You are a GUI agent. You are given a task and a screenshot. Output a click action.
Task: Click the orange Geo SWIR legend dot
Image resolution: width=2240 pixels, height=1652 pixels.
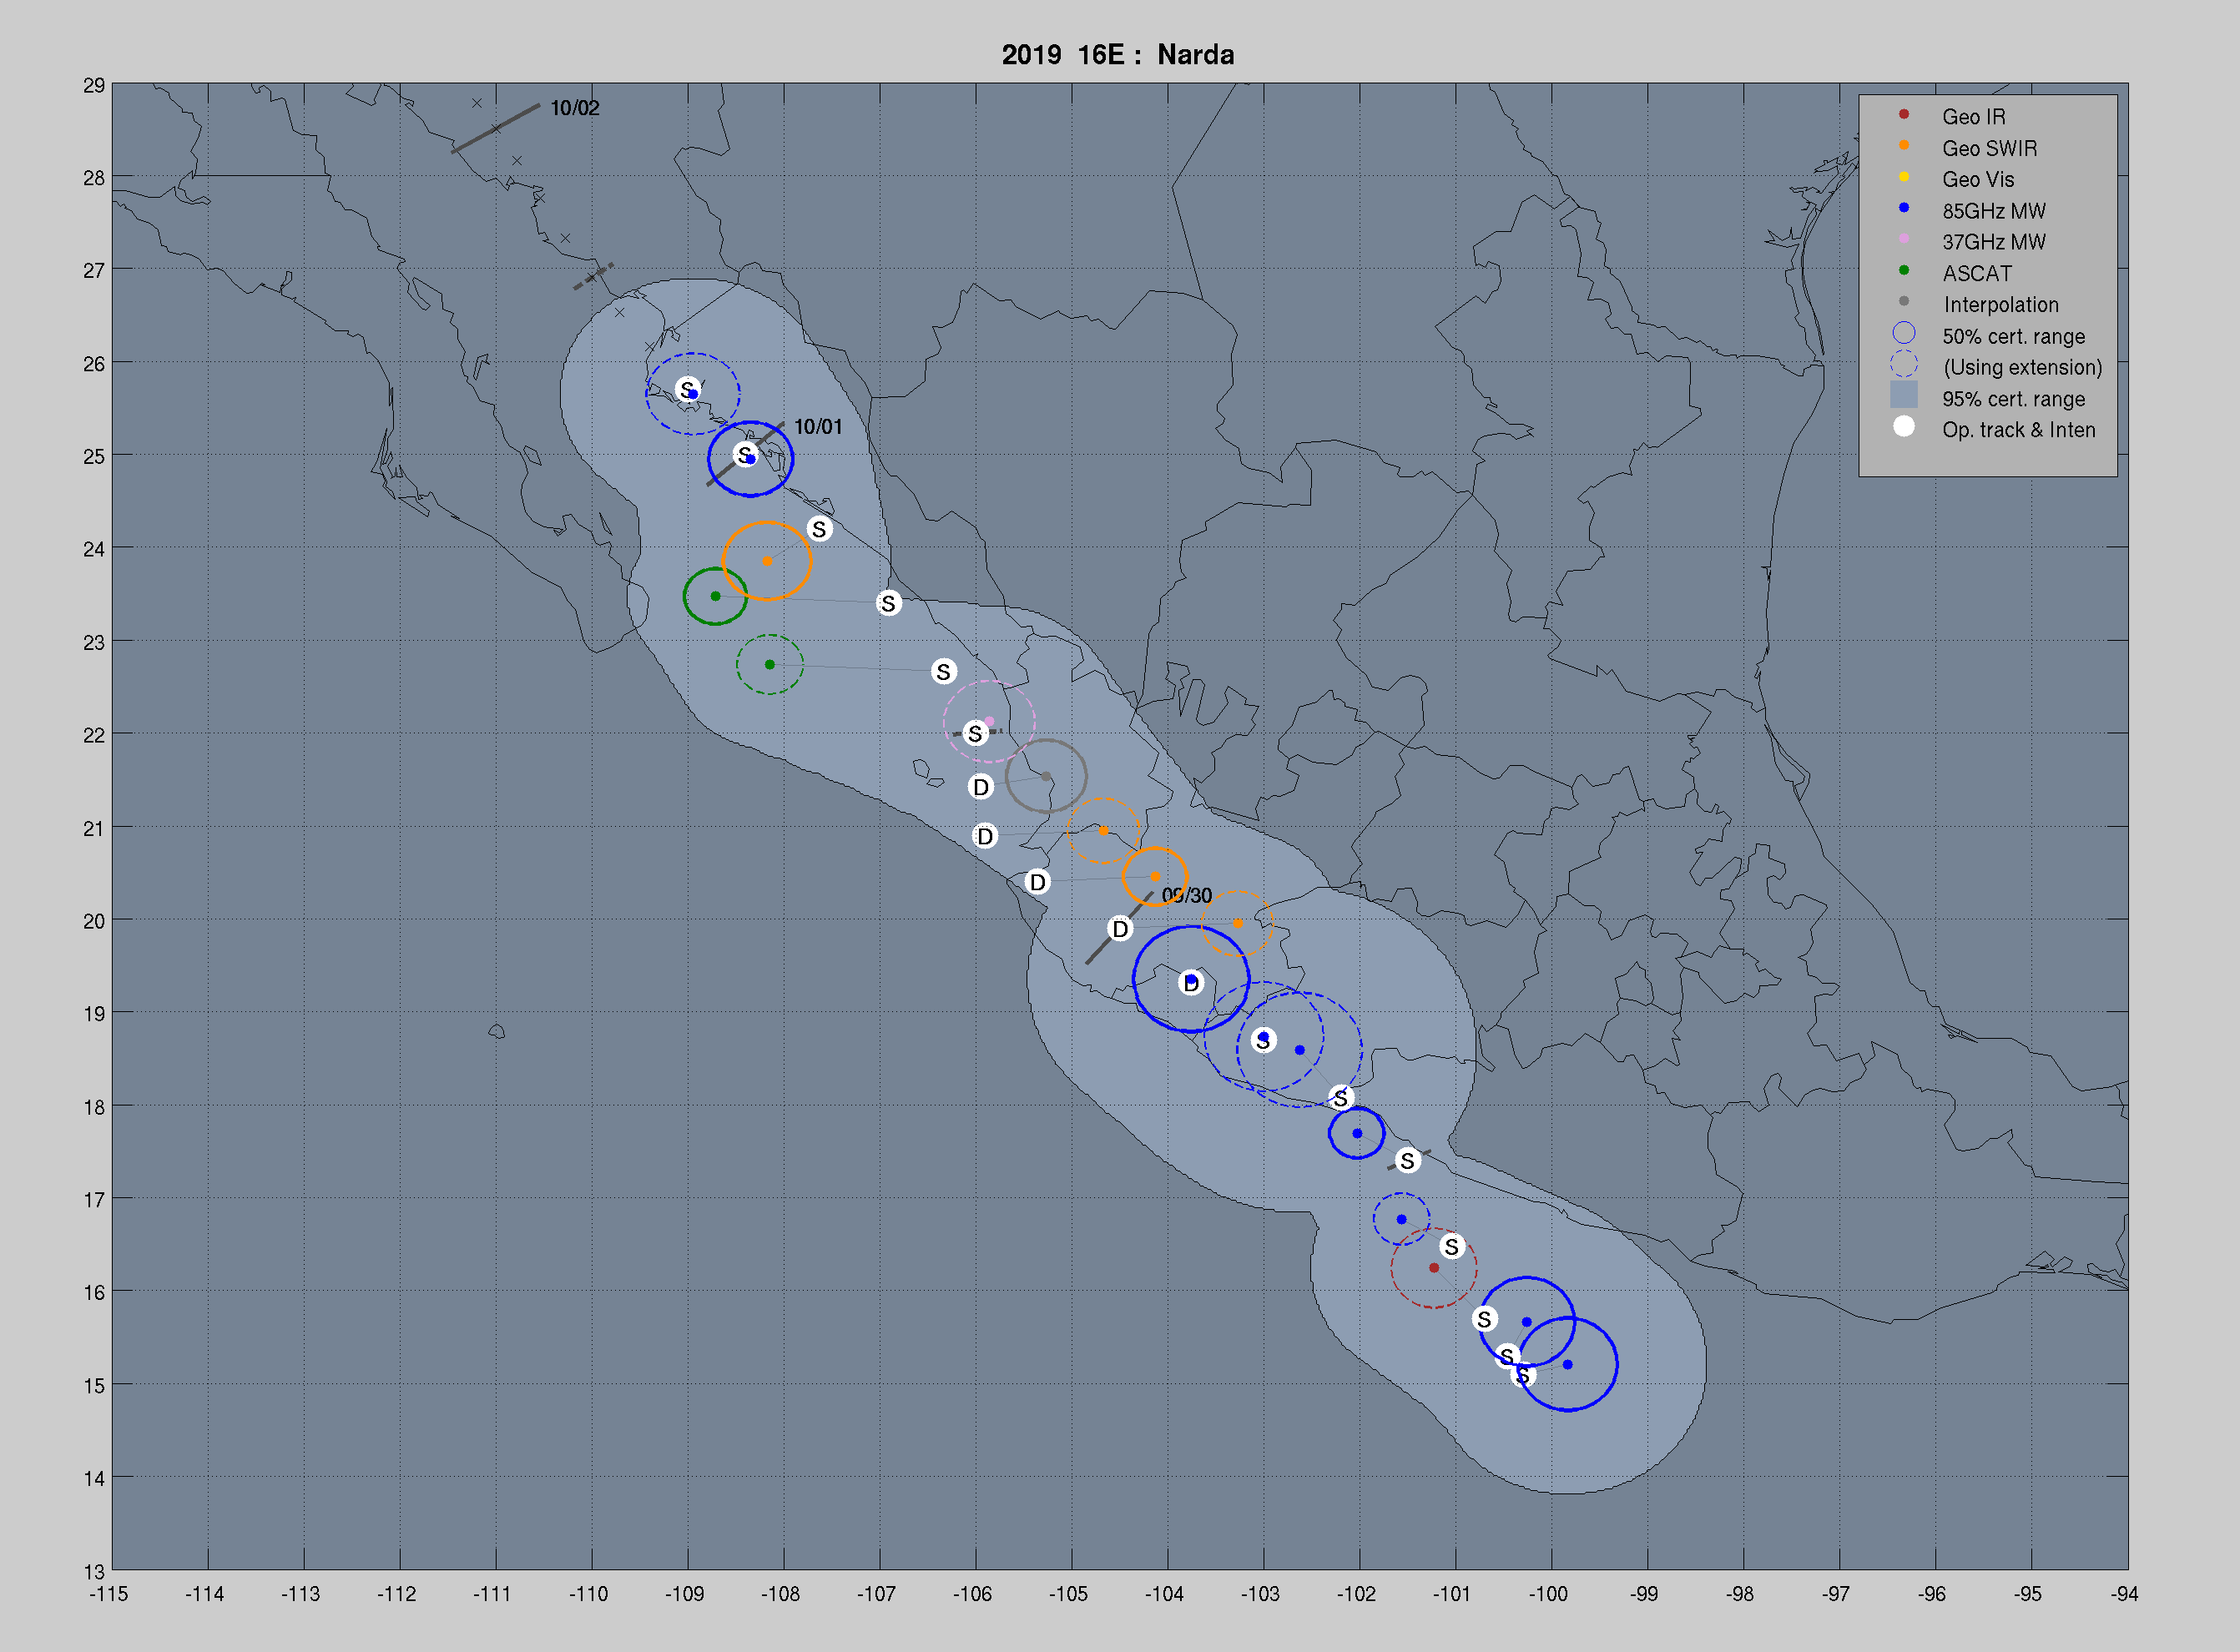pos(1903,146)
